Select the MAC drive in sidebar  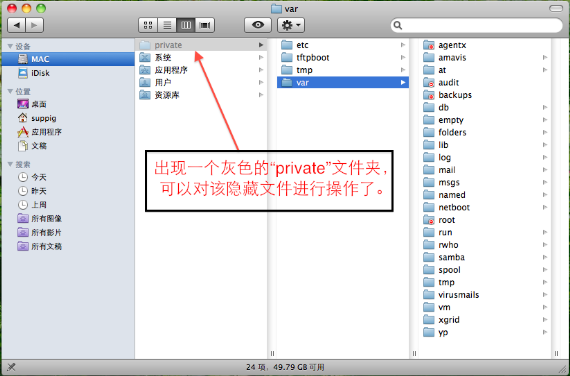68,59
